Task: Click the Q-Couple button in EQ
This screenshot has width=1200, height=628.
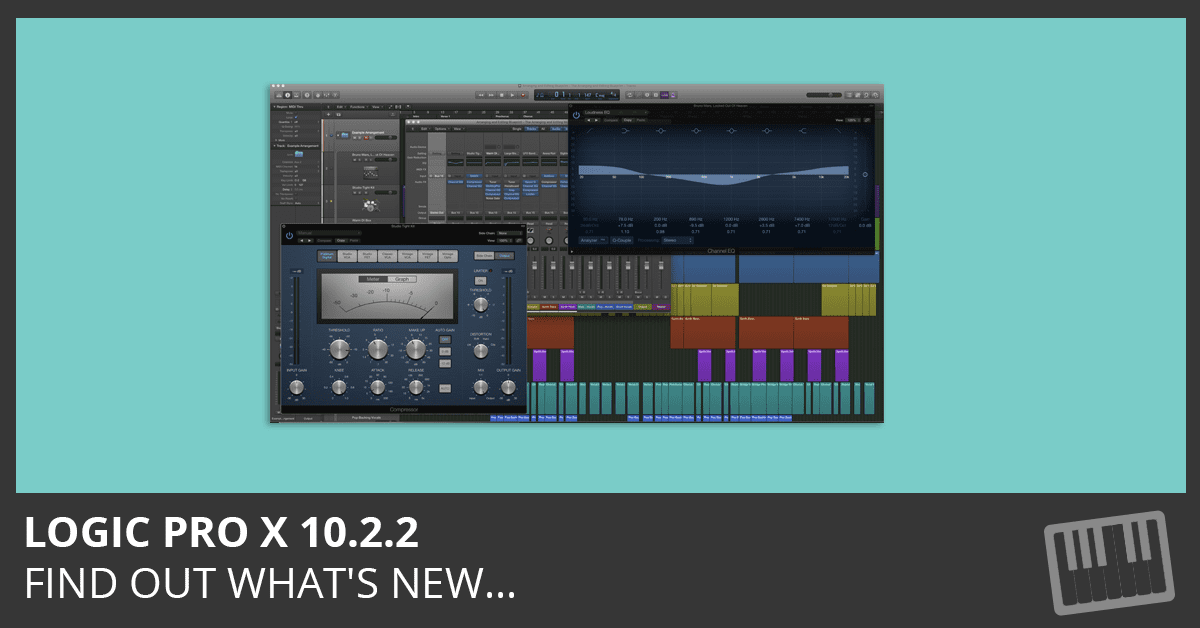Action: point(622,240)
